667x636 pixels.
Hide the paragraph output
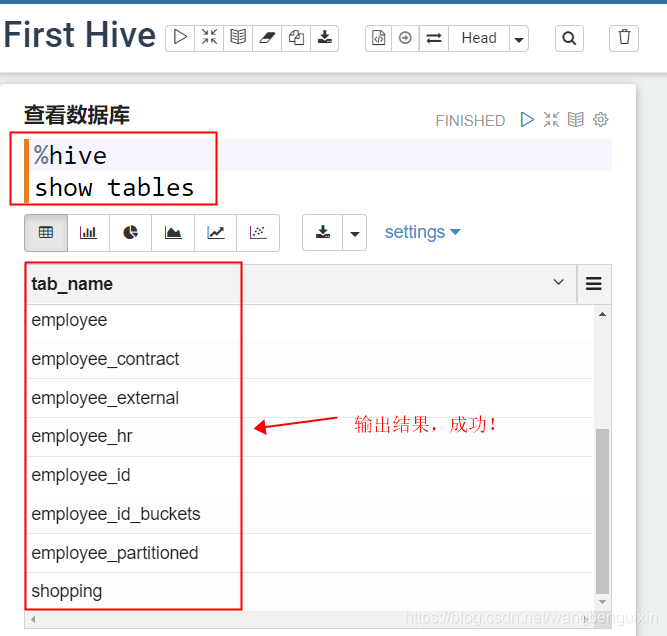click(576, 120)
